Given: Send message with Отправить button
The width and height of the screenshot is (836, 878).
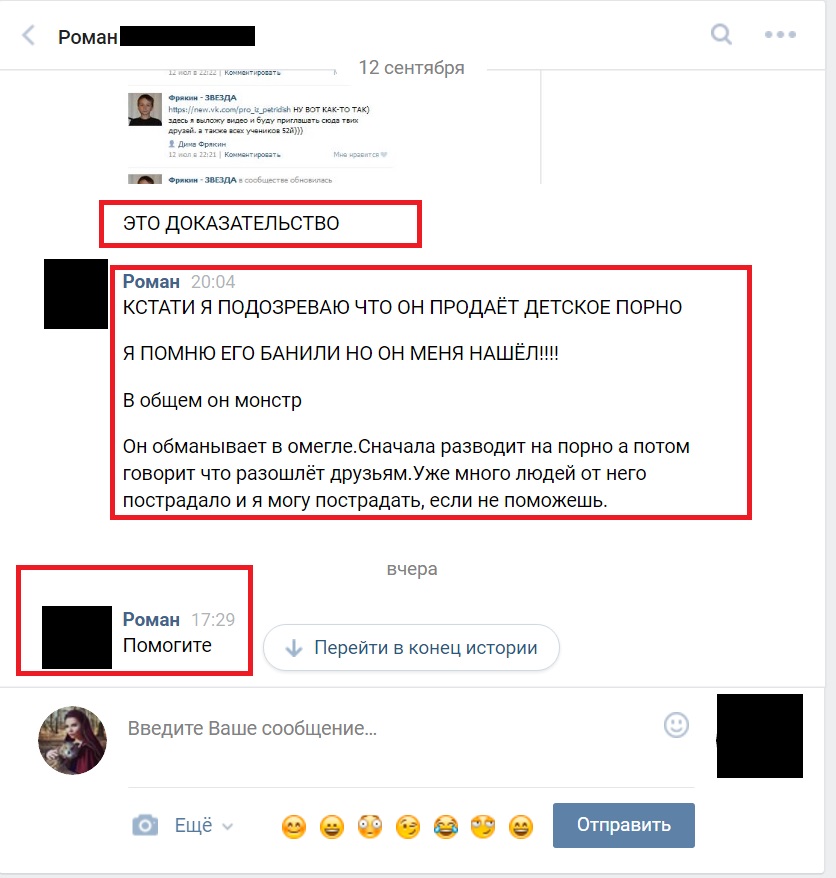Looking at the screenshot, I should coord(624,825).
